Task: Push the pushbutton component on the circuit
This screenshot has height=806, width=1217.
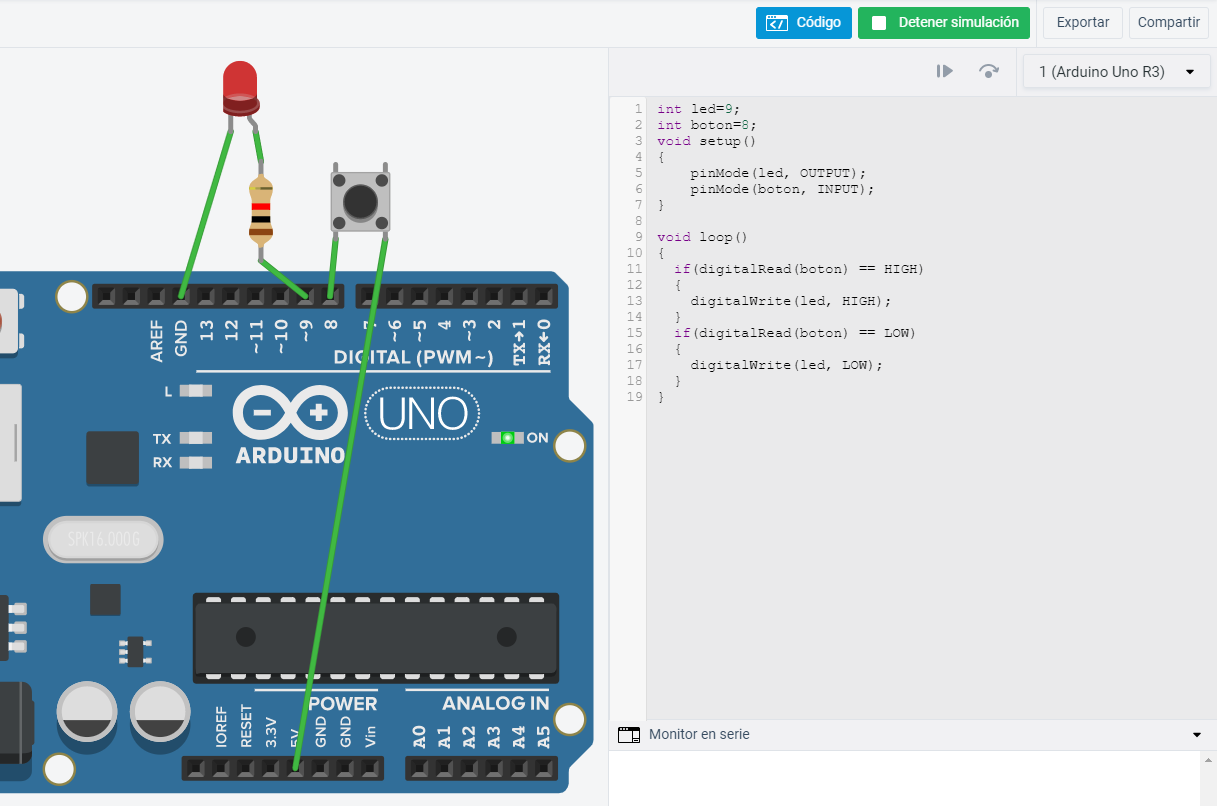Action: pyautogui.click(x=360, y=201)
